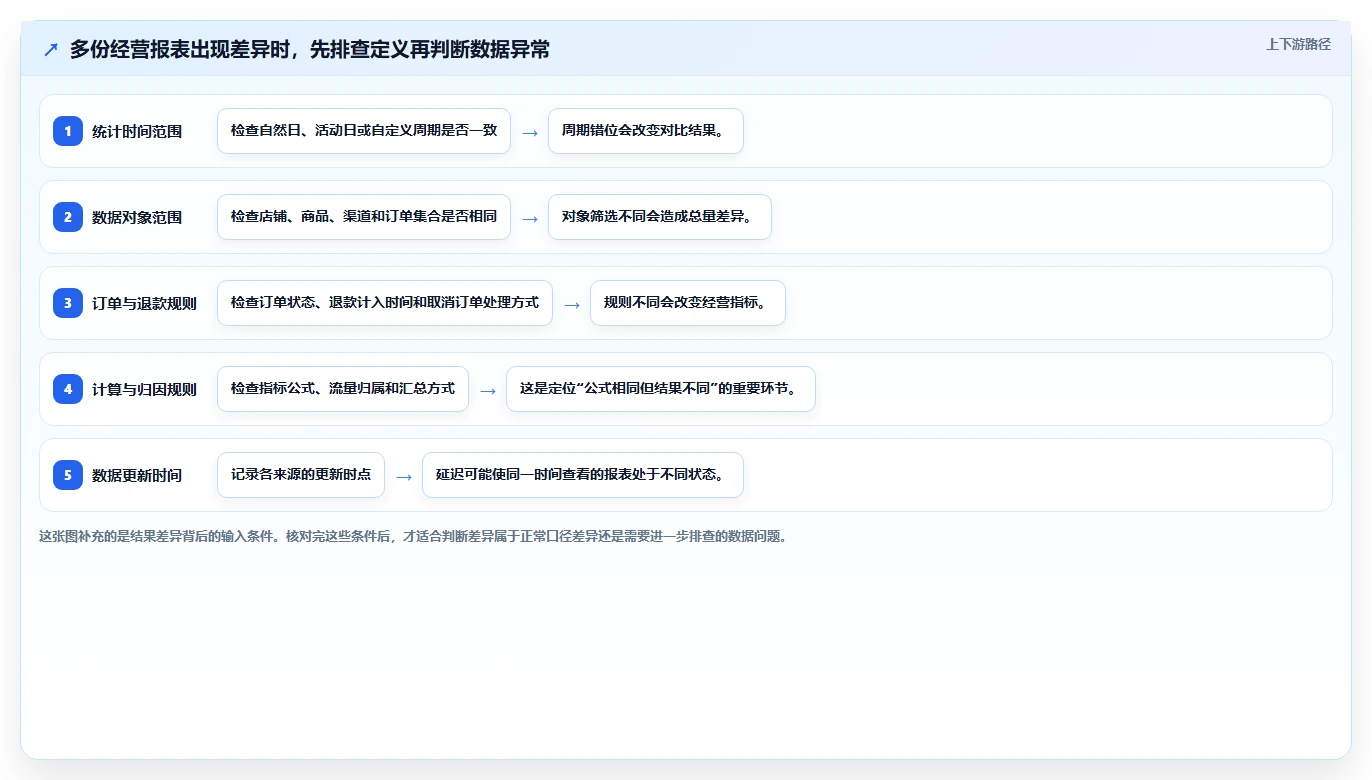Click box 周期错位会改变对比结果
Viewport: 1372px width, 780px height.
pyautogui.click(x=646, y=131)
